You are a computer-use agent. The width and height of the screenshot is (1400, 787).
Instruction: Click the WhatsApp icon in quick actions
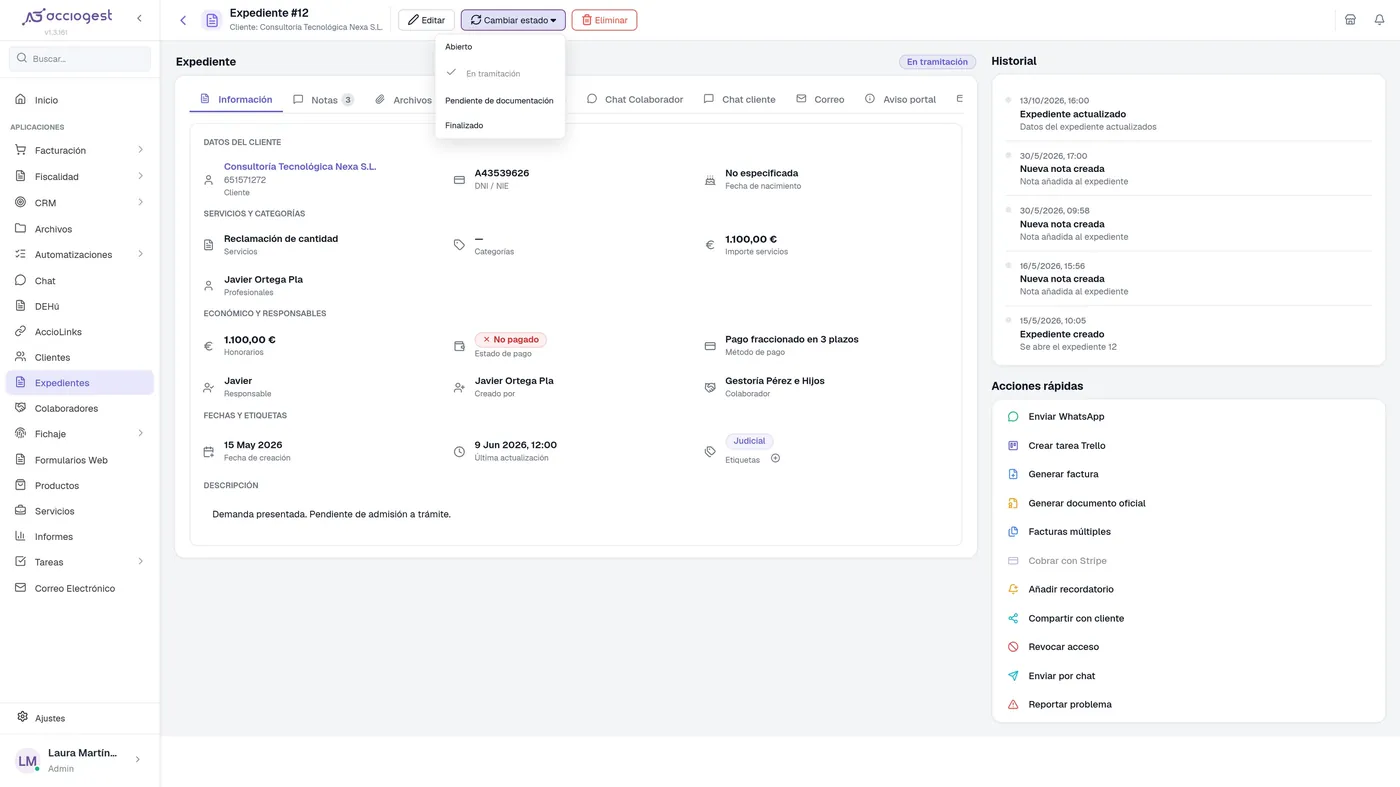tap(1013, 417)
